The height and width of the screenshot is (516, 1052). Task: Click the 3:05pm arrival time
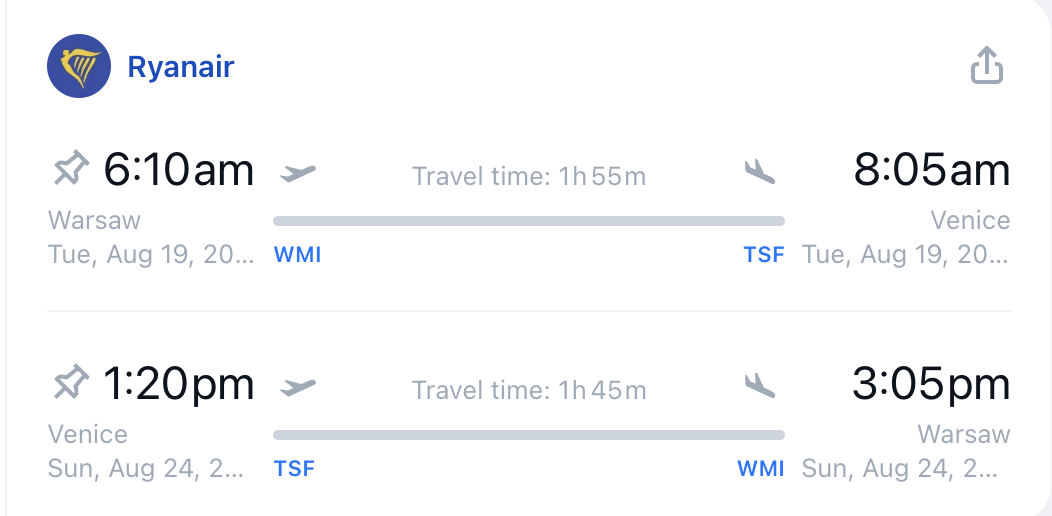[932, 384]
